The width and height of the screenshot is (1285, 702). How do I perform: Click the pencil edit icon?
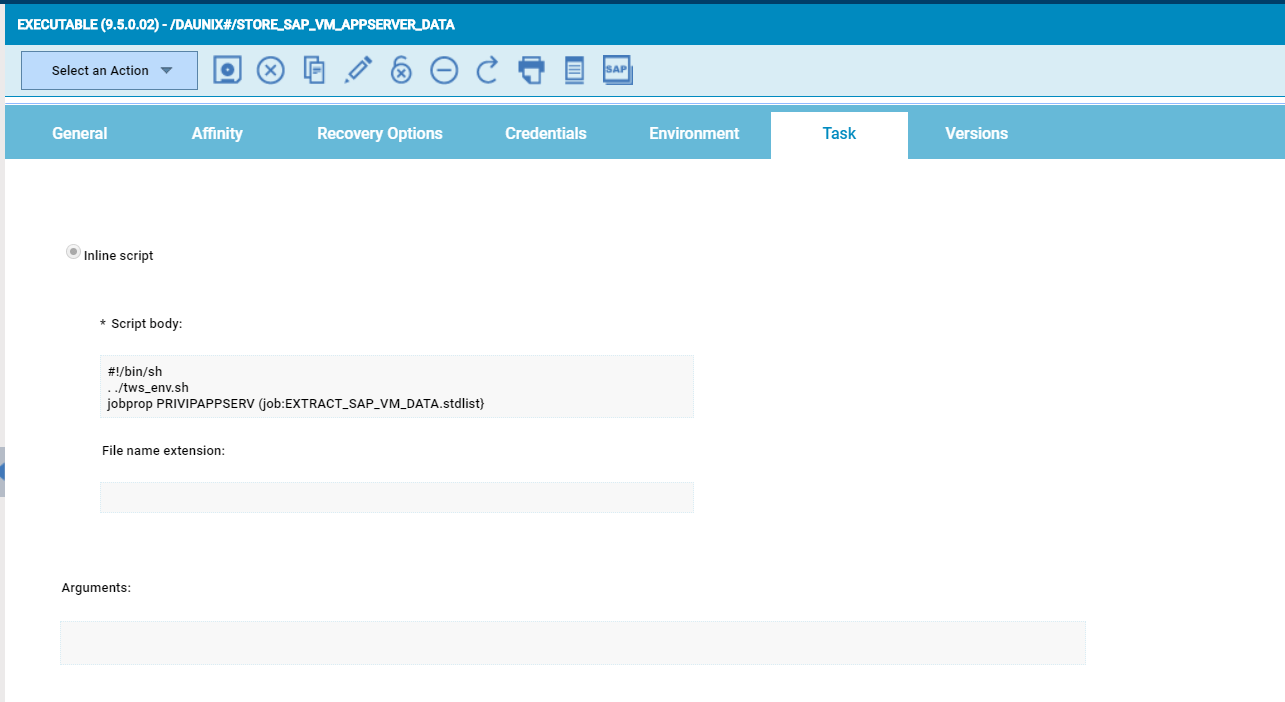(358, 70)
